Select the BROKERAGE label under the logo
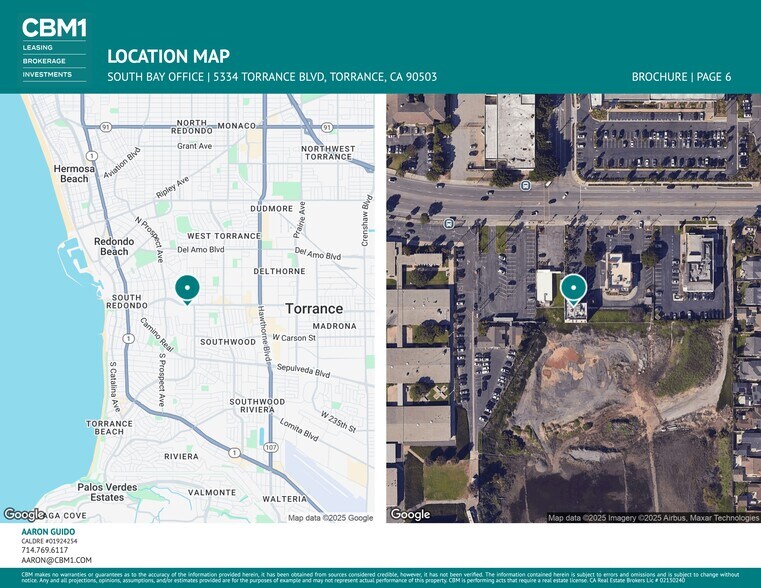The width and height of the screenshot is (761, 588). 44,61
